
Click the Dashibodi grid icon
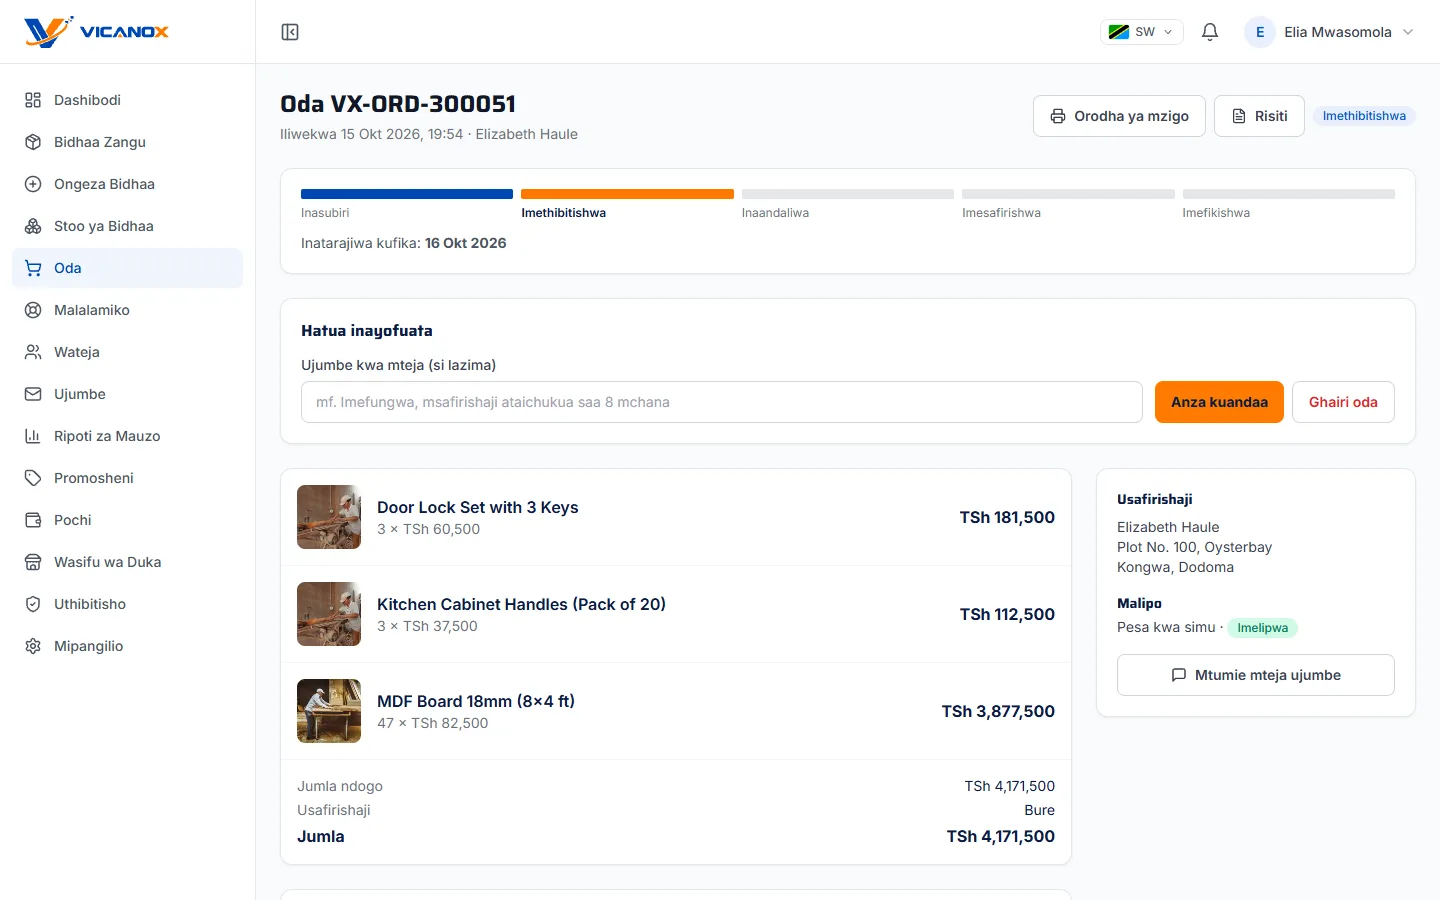click(x=33, y=100)
